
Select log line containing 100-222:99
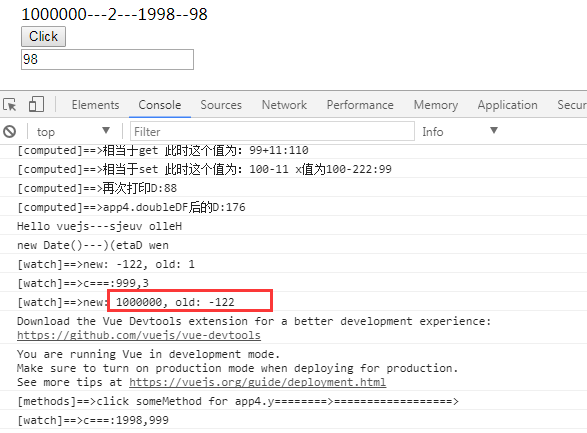pyautogui.click(x=204, y=169)
